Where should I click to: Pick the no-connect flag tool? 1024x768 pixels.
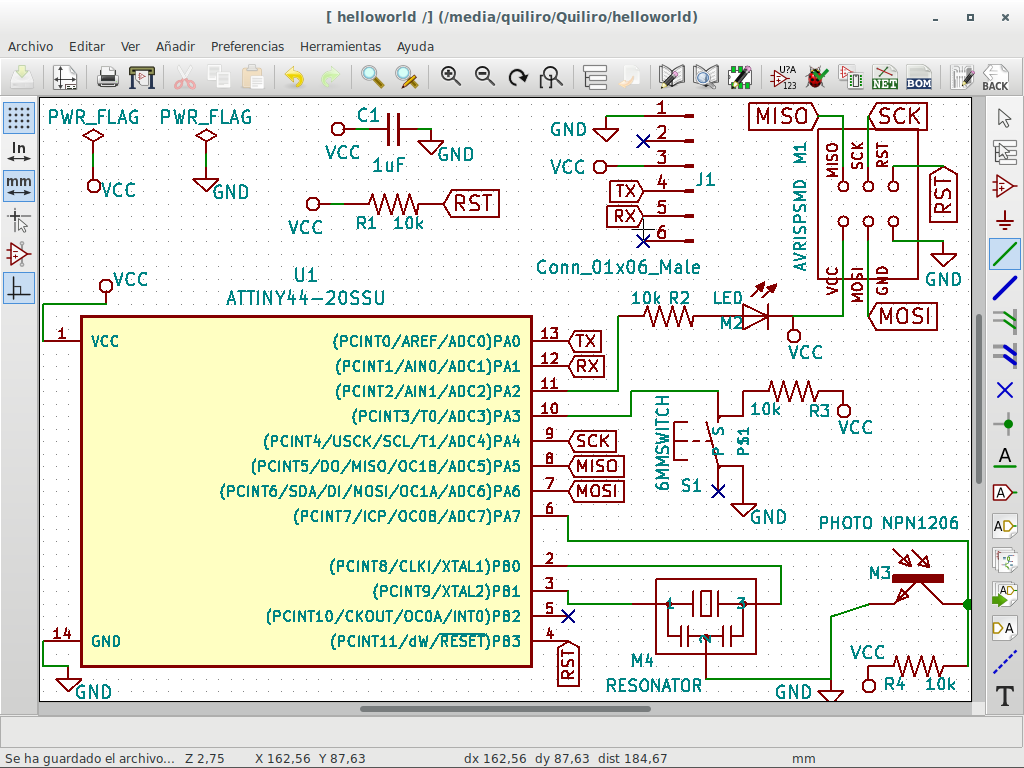[1004, 390]
